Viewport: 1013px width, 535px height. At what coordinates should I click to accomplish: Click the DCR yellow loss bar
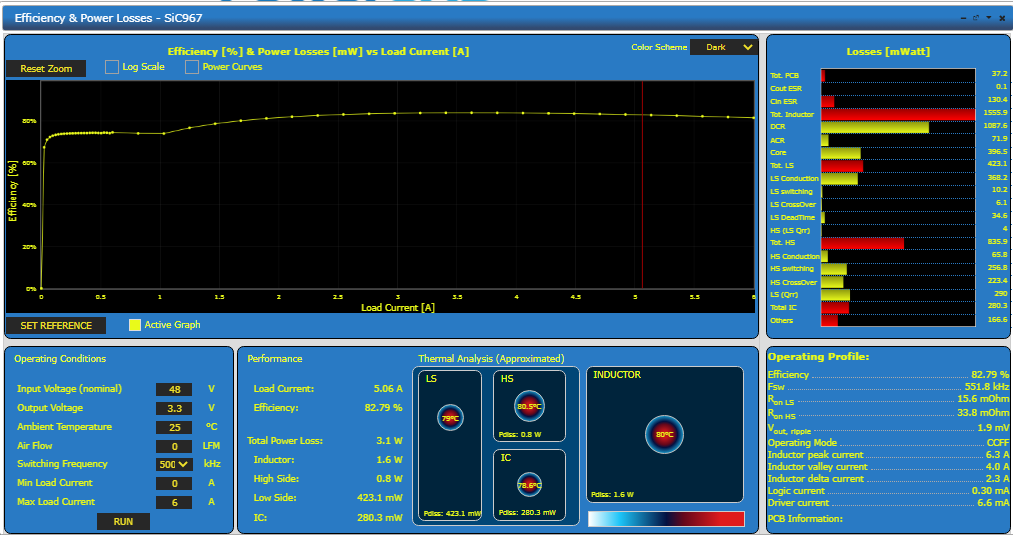(875, 127)
